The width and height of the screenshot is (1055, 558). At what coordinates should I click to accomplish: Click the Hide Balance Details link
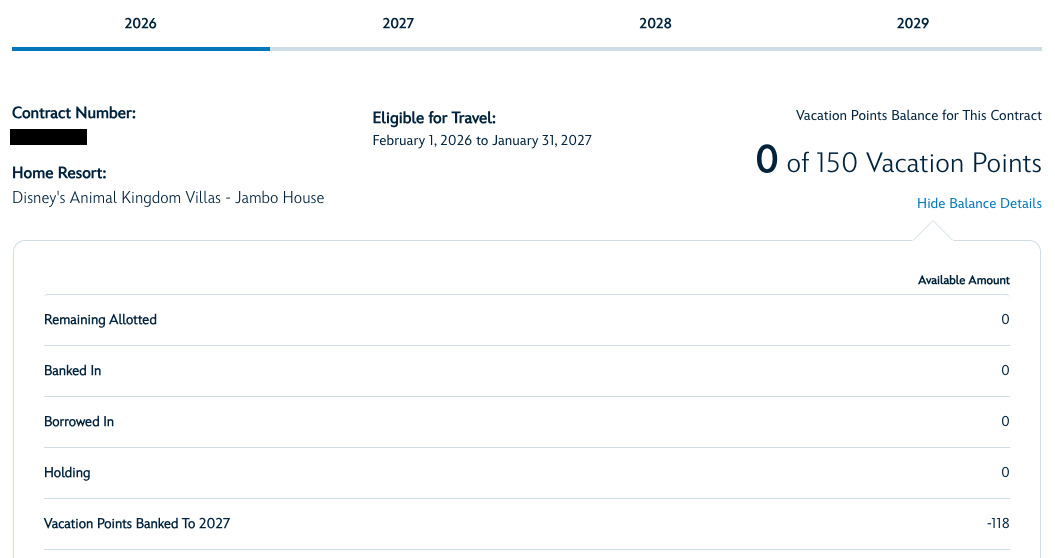pos(979,203)
